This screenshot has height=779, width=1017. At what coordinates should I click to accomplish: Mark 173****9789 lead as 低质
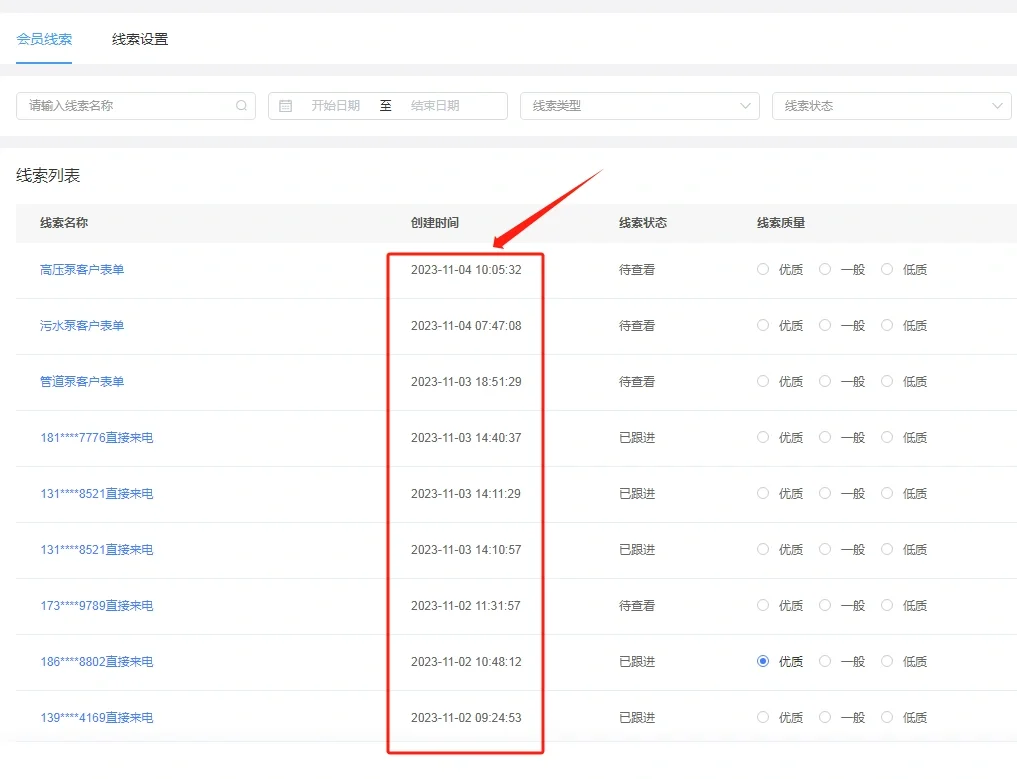[x=887, y=605]
